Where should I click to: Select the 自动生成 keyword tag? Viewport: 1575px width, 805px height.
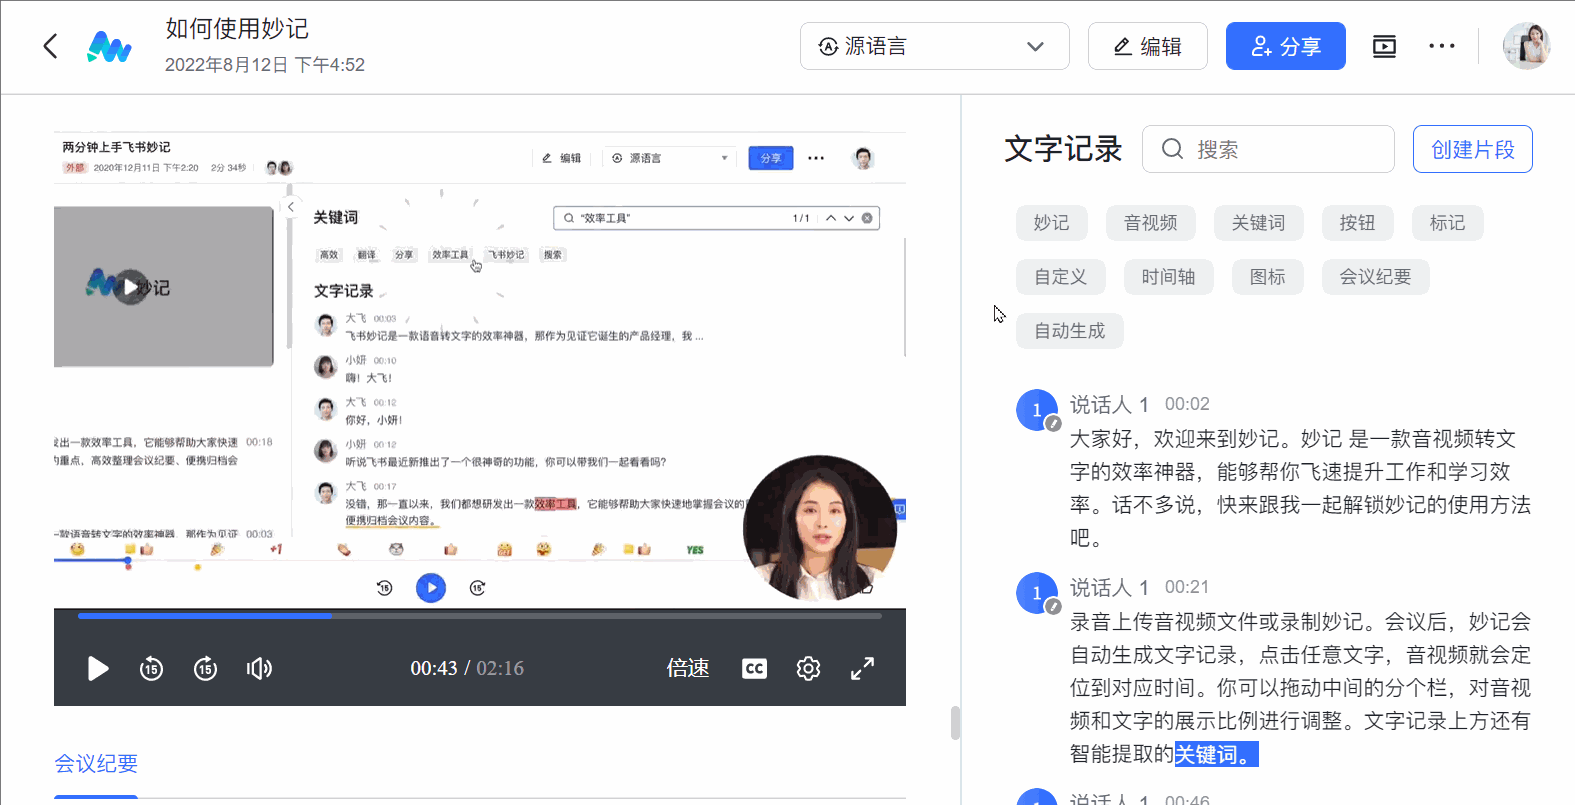coord(1069,331)
